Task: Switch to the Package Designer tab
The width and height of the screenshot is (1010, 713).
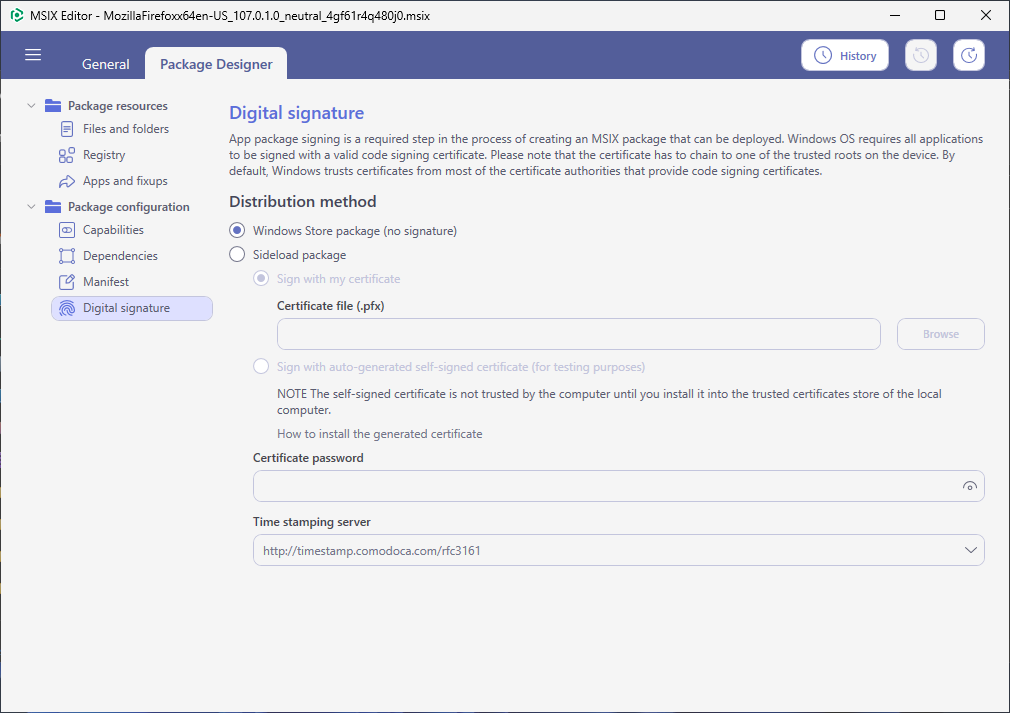Action: pos(216,64)
